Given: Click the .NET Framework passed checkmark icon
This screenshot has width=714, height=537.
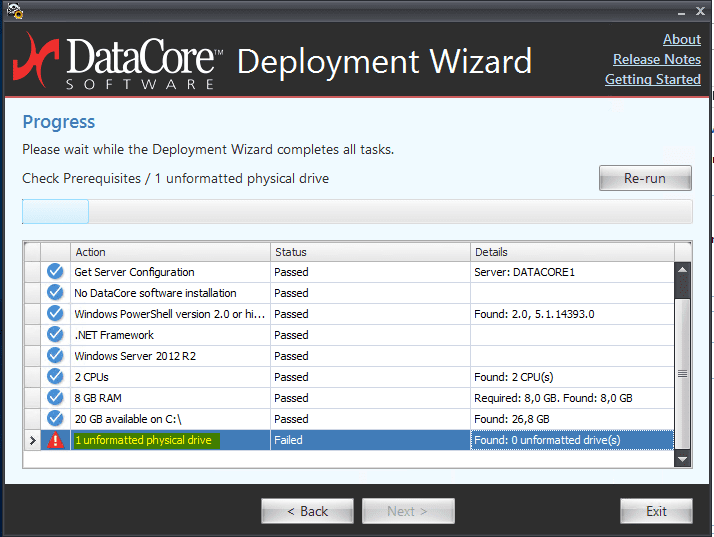Looking at the screenshot, I should click(55, 334).
